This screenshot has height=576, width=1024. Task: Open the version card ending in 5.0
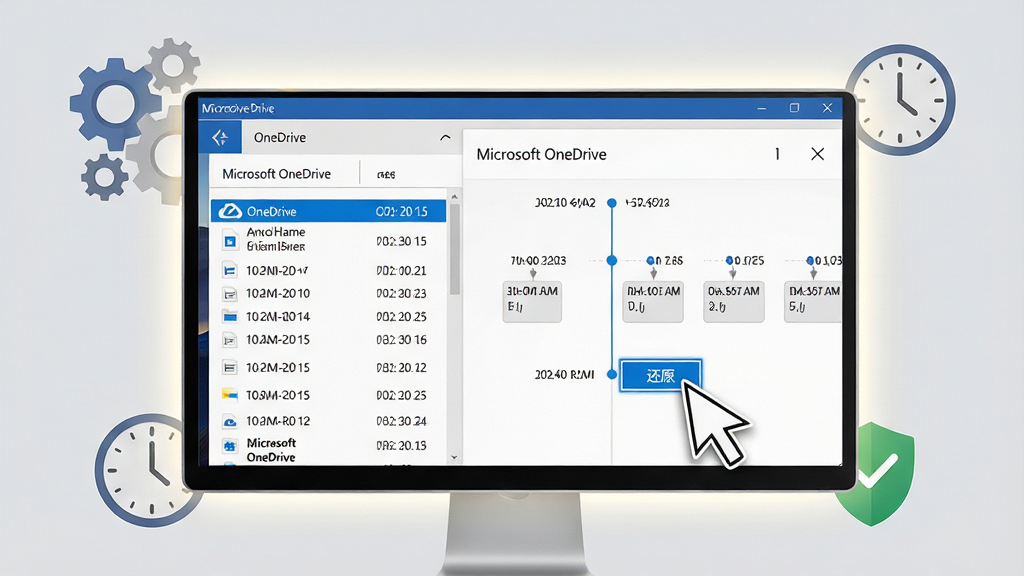813,302
